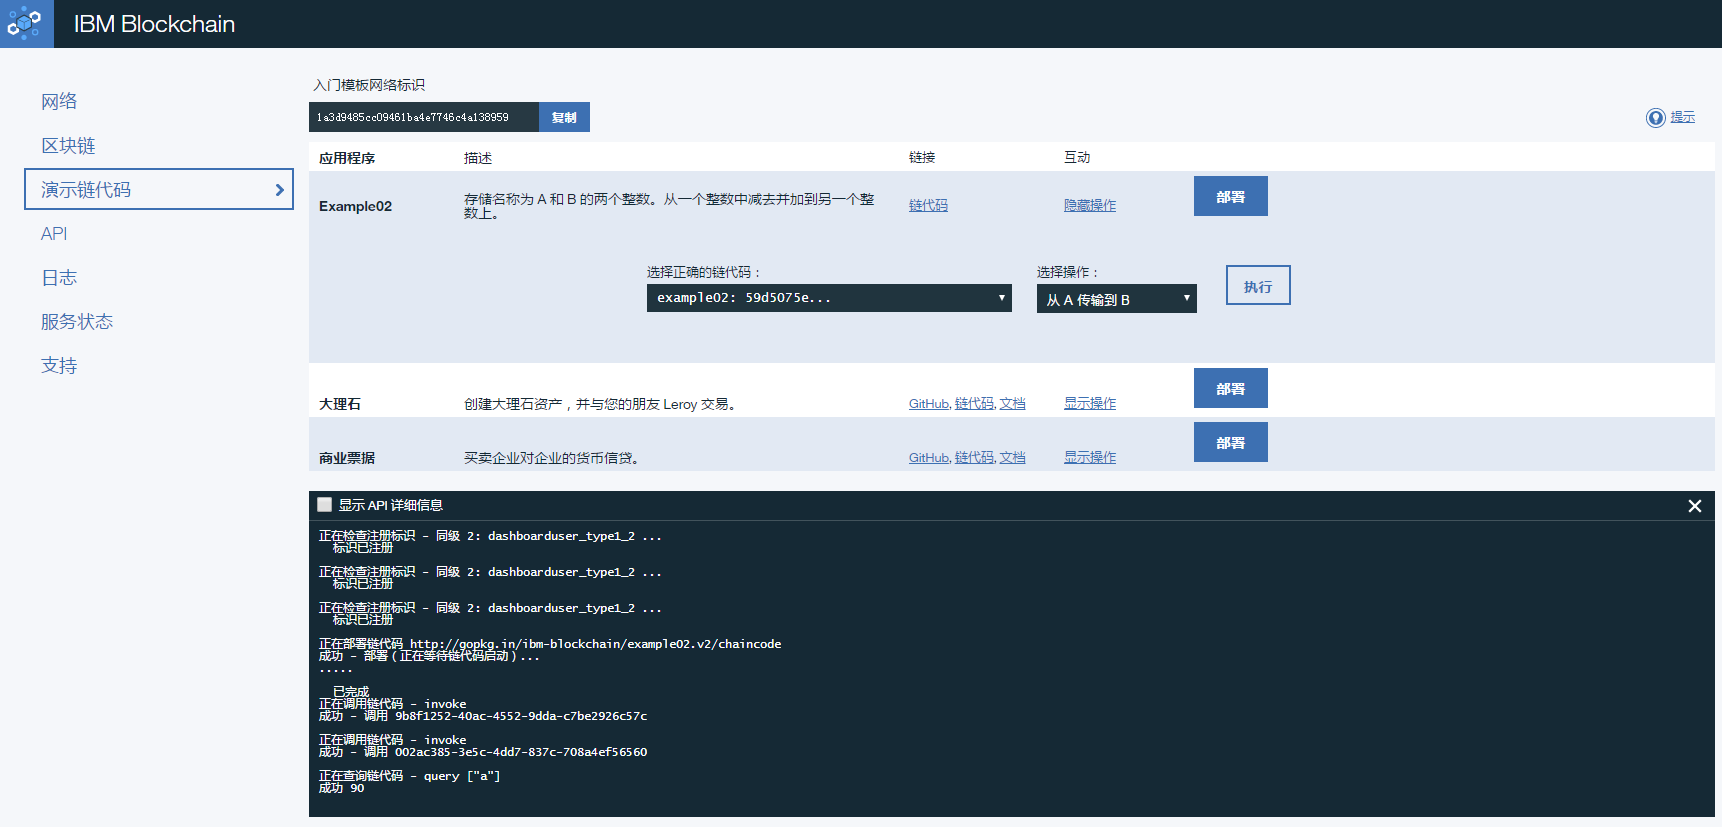The width and height of the screenshot is (1722, 827).
Task: Open the API sidebar item
Action: (x=54, y=233)
